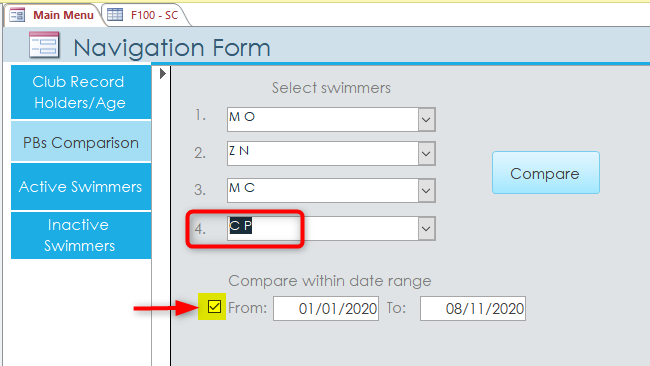
Task: Select the PBs Comparison navigation tab
Action: click(81, 142)
